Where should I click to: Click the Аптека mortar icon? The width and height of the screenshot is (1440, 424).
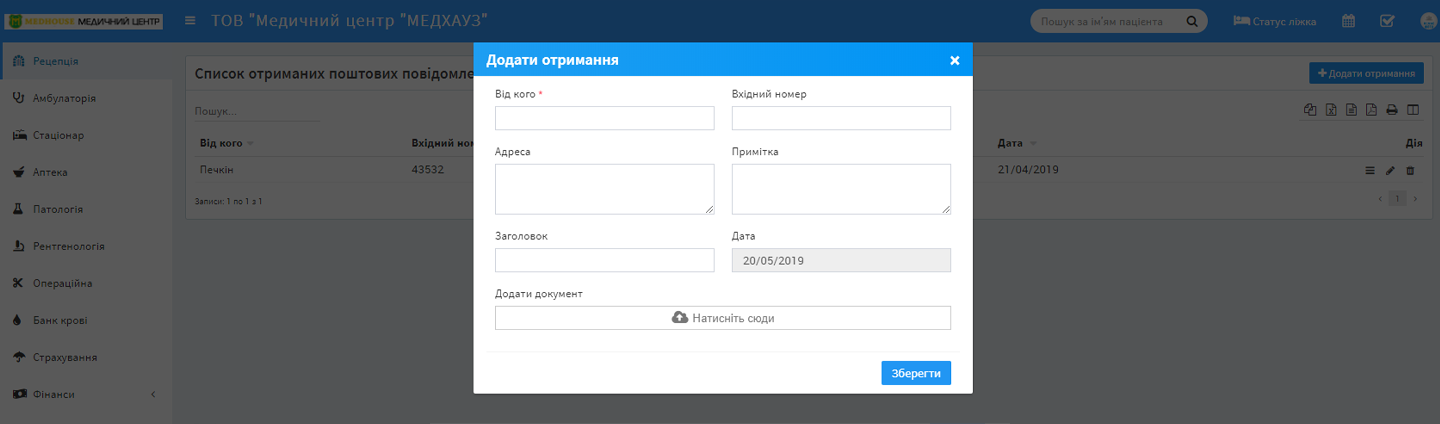click(18, 172)
